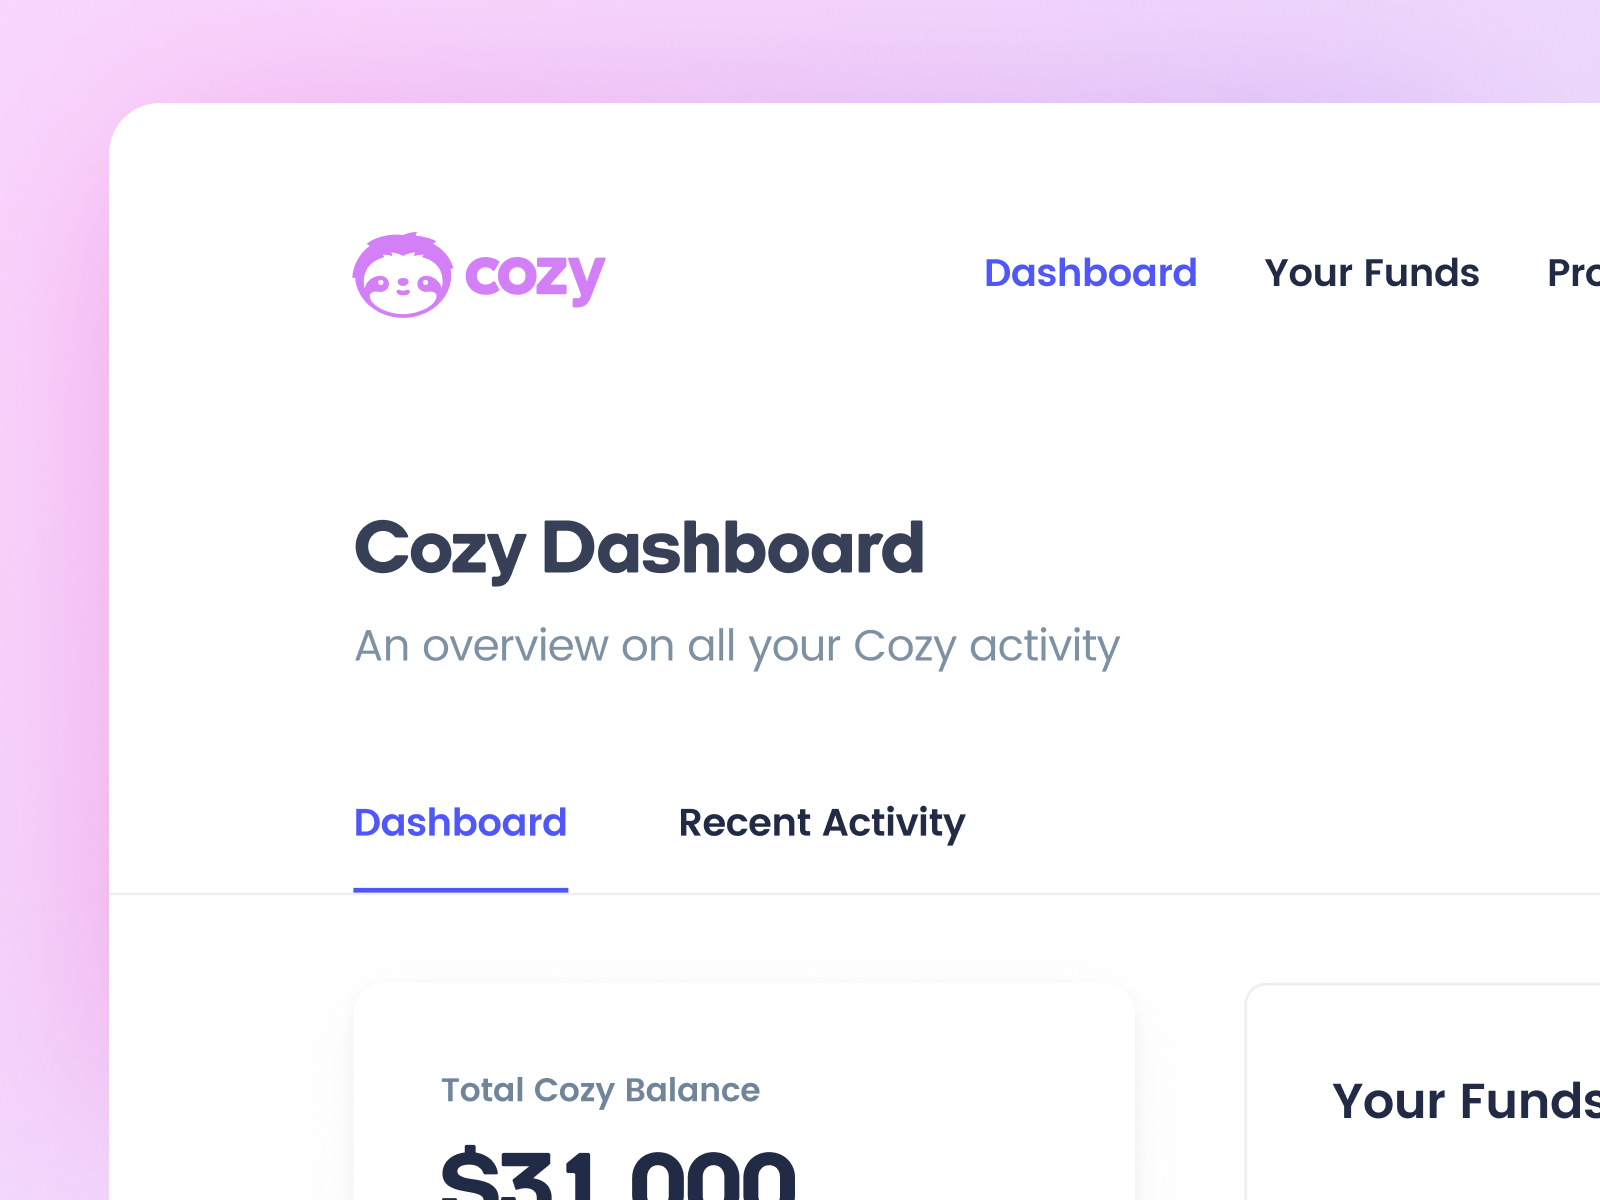Click the word Cozy in the page heading
1600x1200 pixels.
coord(440,550)
